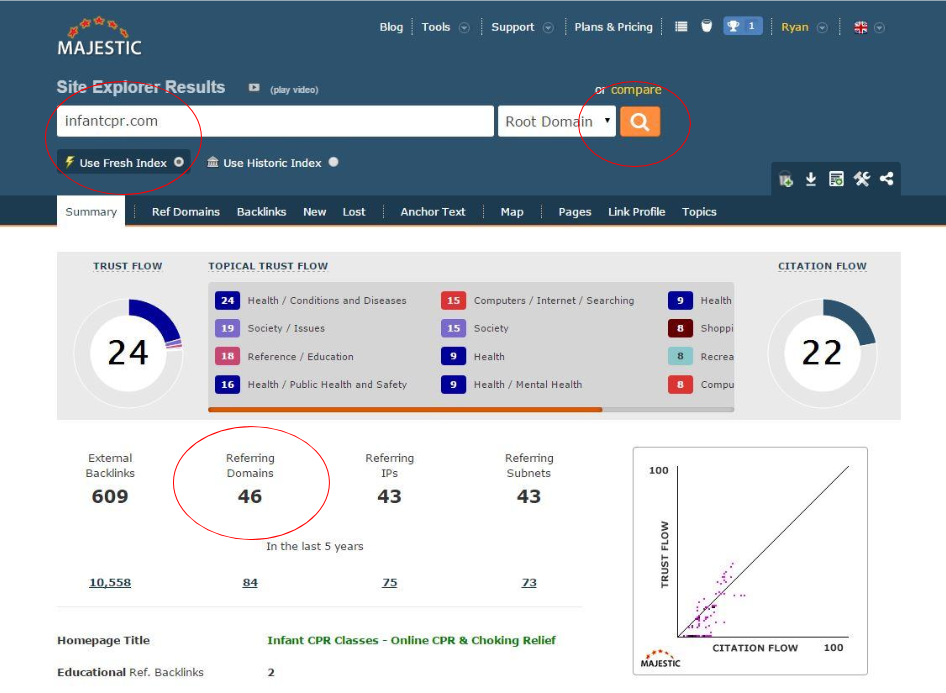Open the Topics tab
The image size is (946, 693).
699,212
